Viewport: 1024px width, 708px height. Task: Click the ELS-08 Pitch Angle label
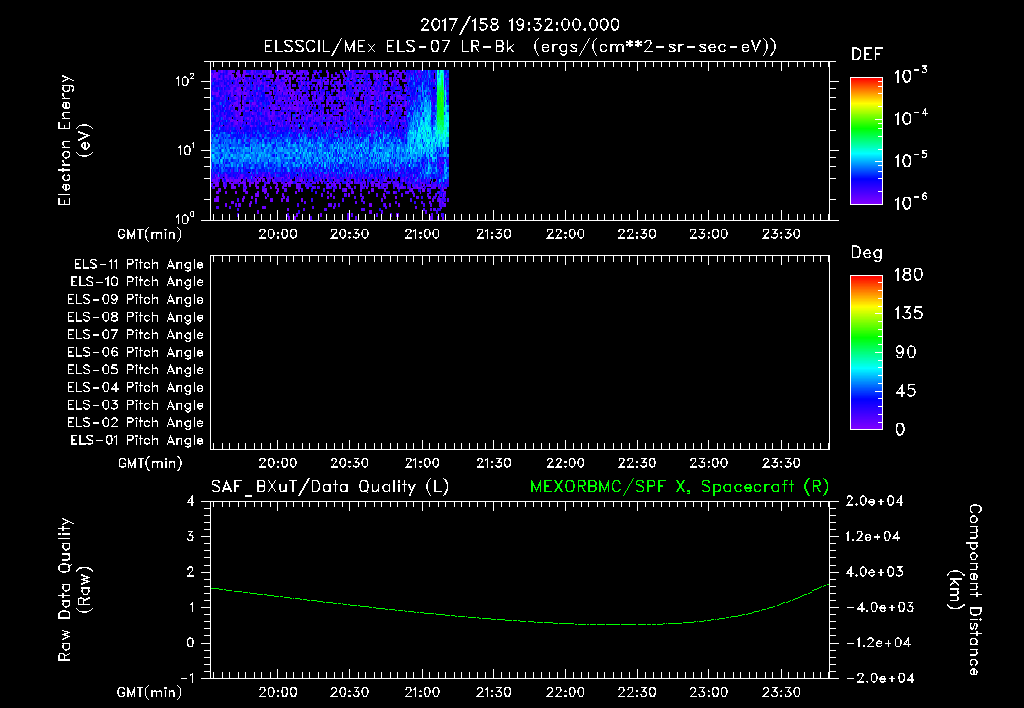(135, 317)
